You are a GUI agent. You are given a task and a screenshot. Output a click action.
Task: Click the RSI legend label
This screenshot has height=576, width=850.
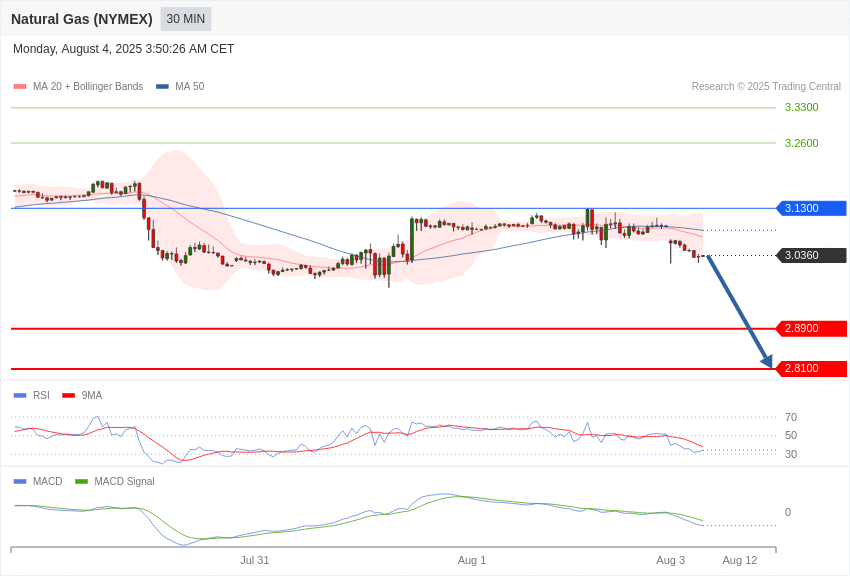pos(41,396)
